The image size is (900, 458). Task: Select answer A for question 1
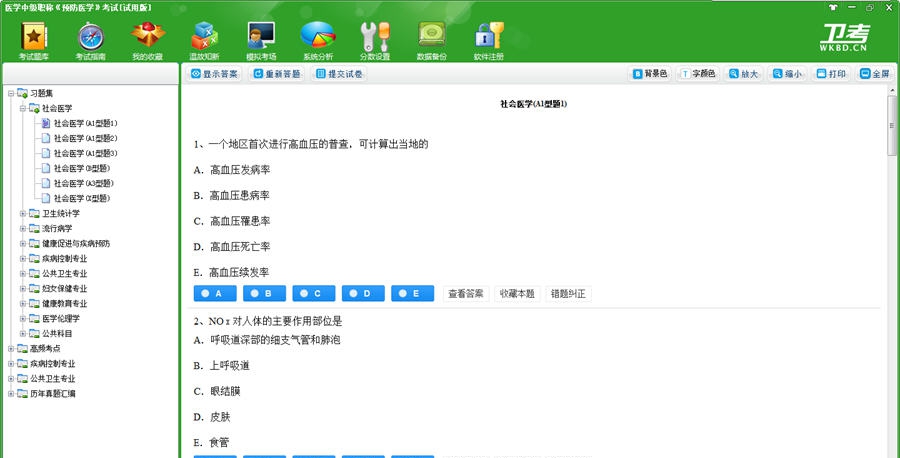[215, 293]
